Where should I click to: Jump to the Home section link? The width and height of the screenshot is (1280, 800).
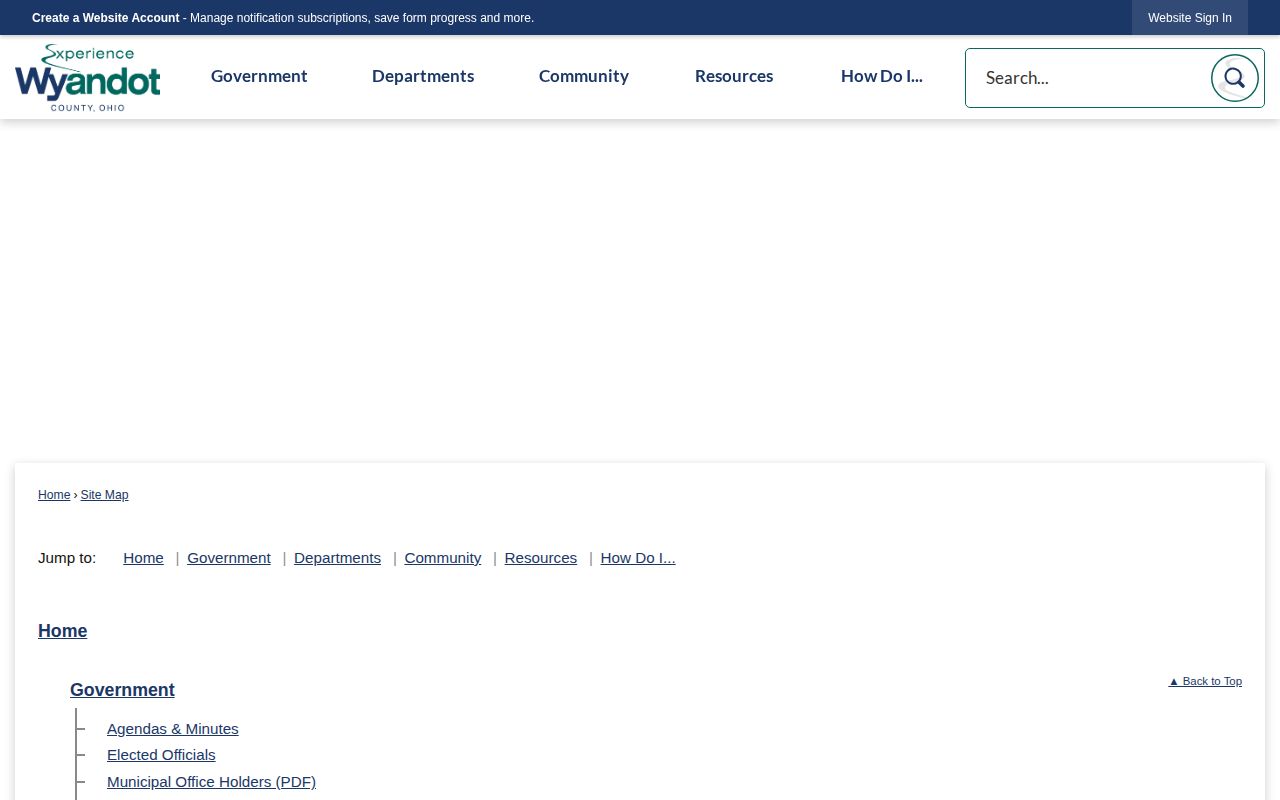143,558
